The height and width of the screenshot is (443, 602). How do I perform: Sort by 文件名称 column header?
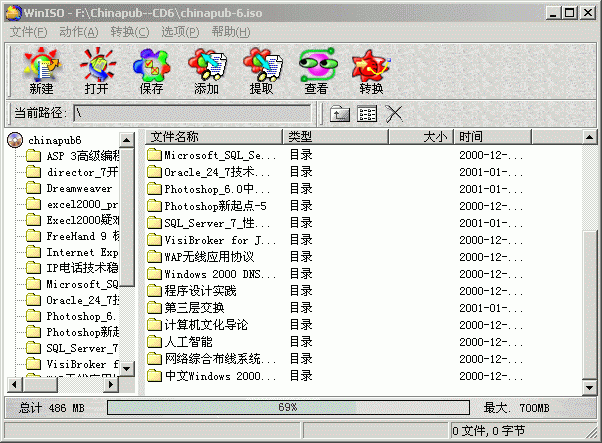[x=214, y=137]
